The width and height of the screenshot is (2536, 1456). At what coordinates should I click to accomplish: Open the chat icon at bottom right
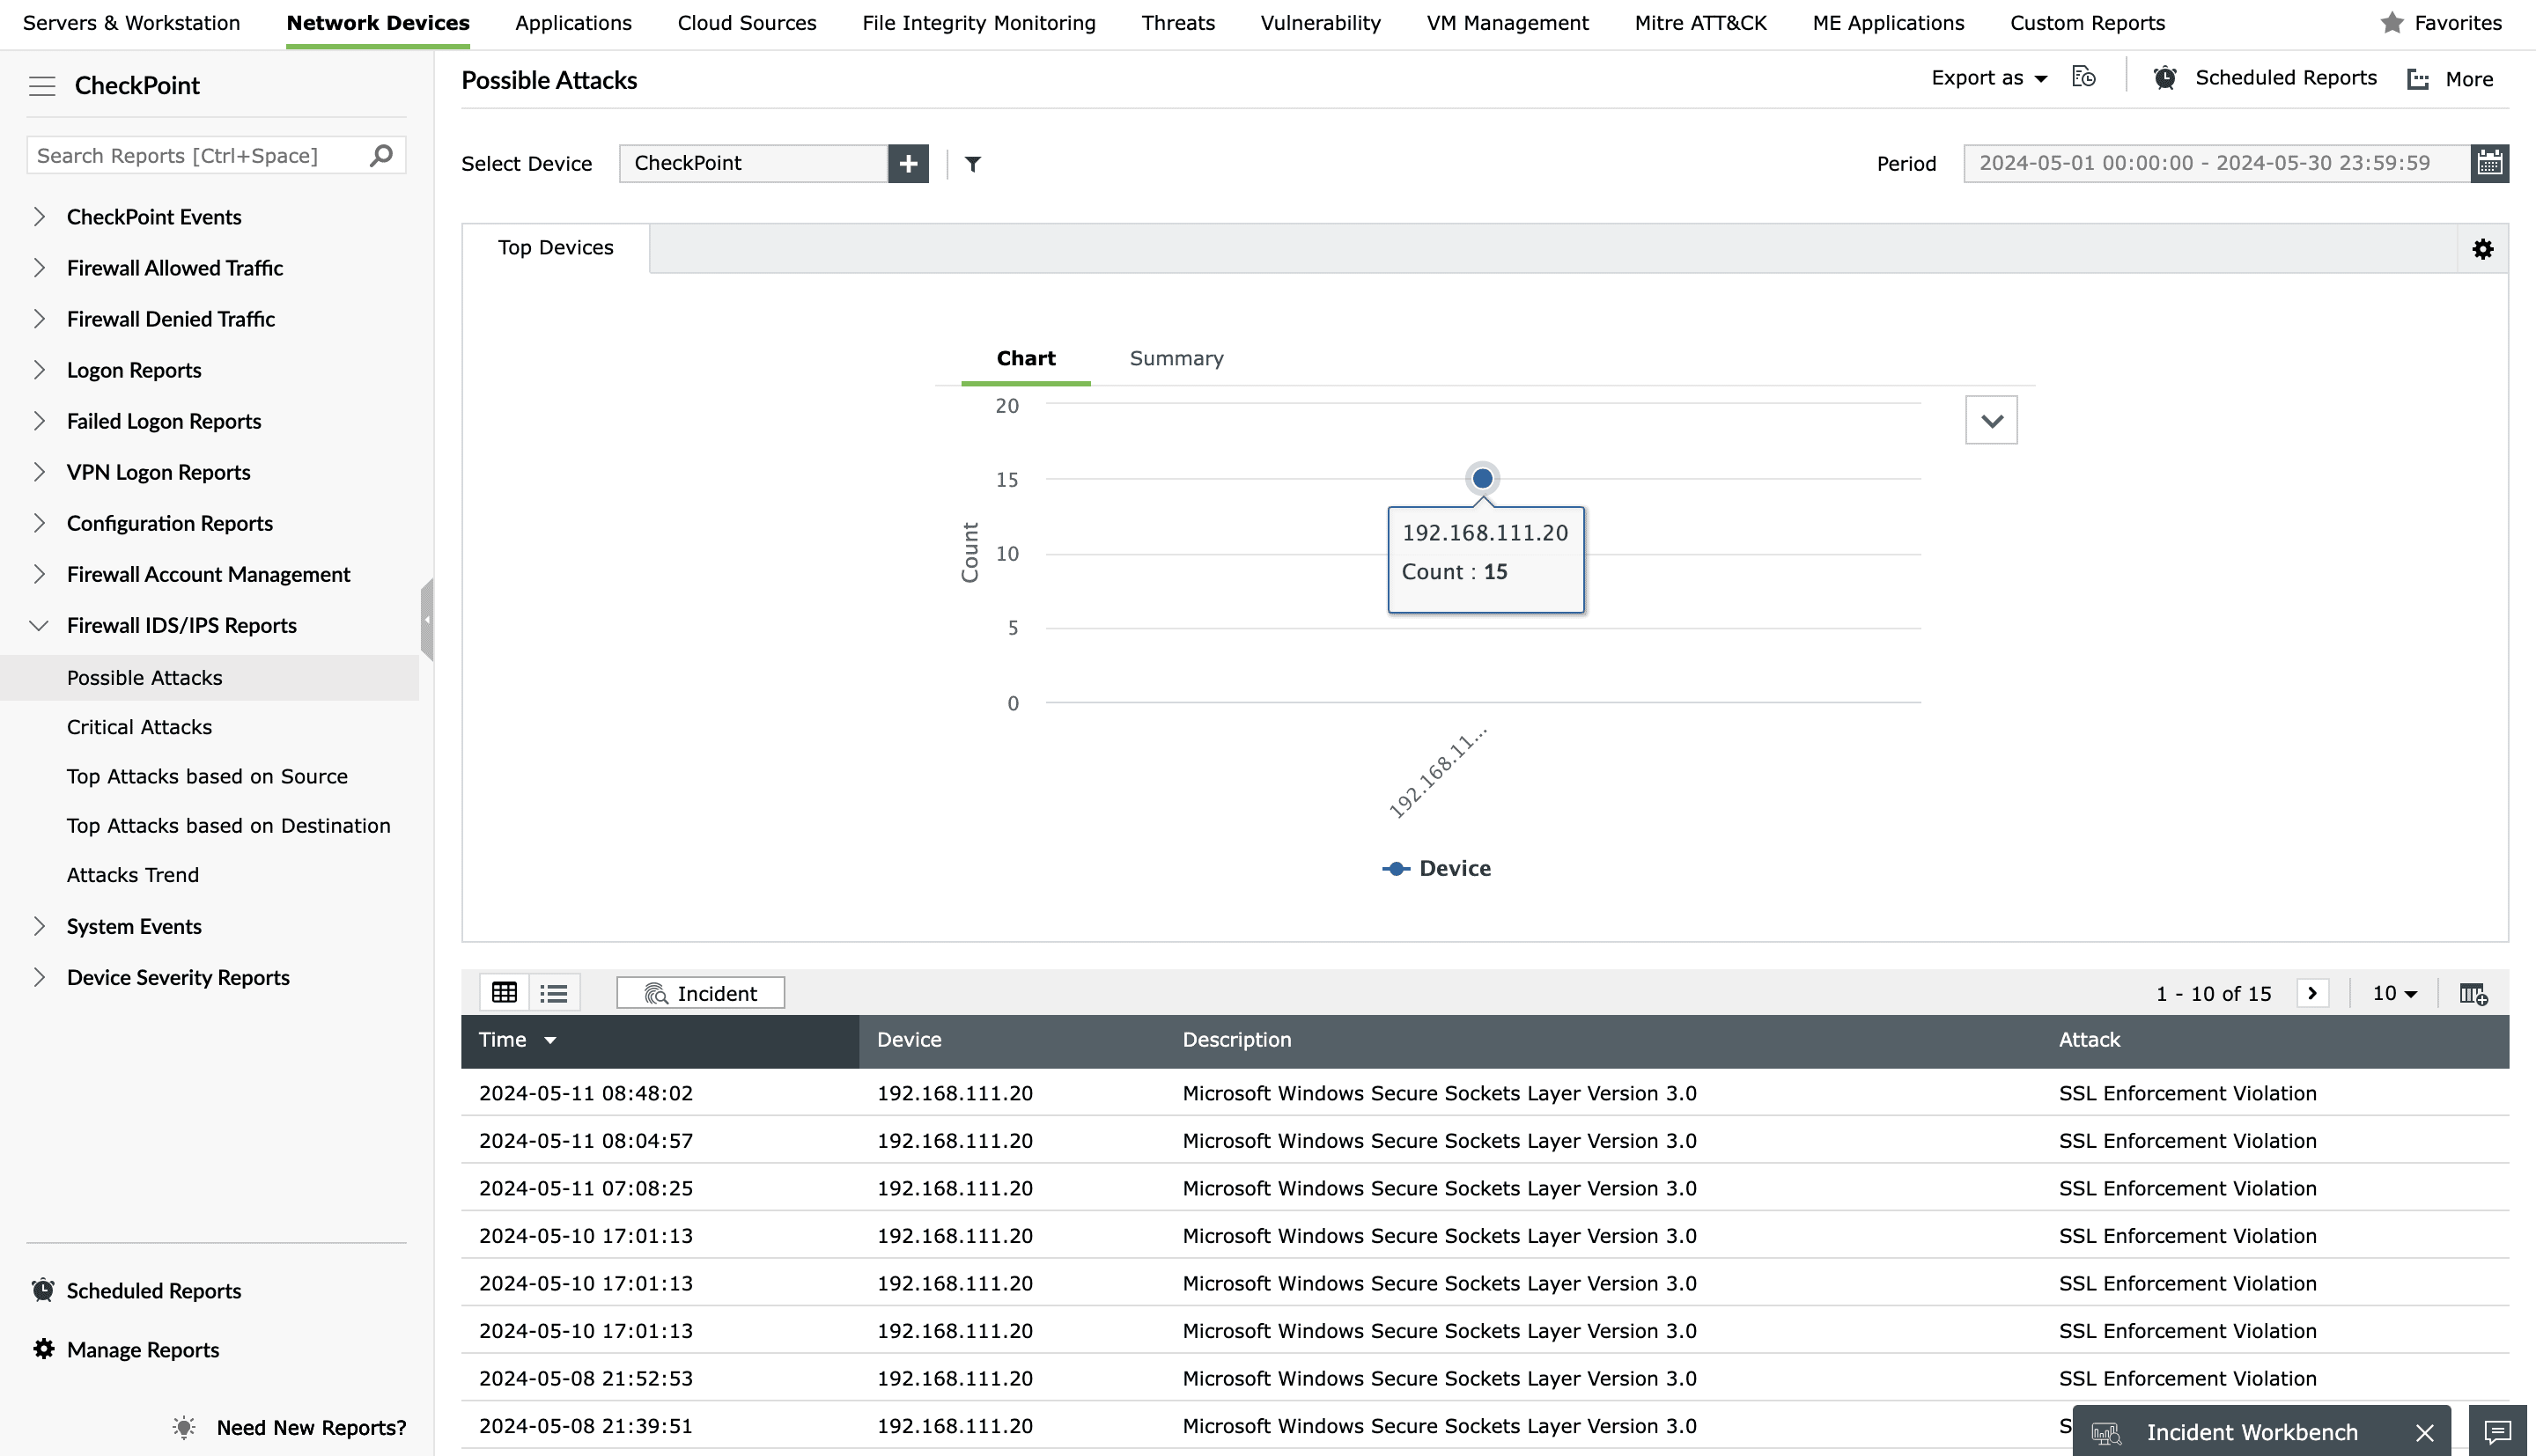(2497, 1431)
